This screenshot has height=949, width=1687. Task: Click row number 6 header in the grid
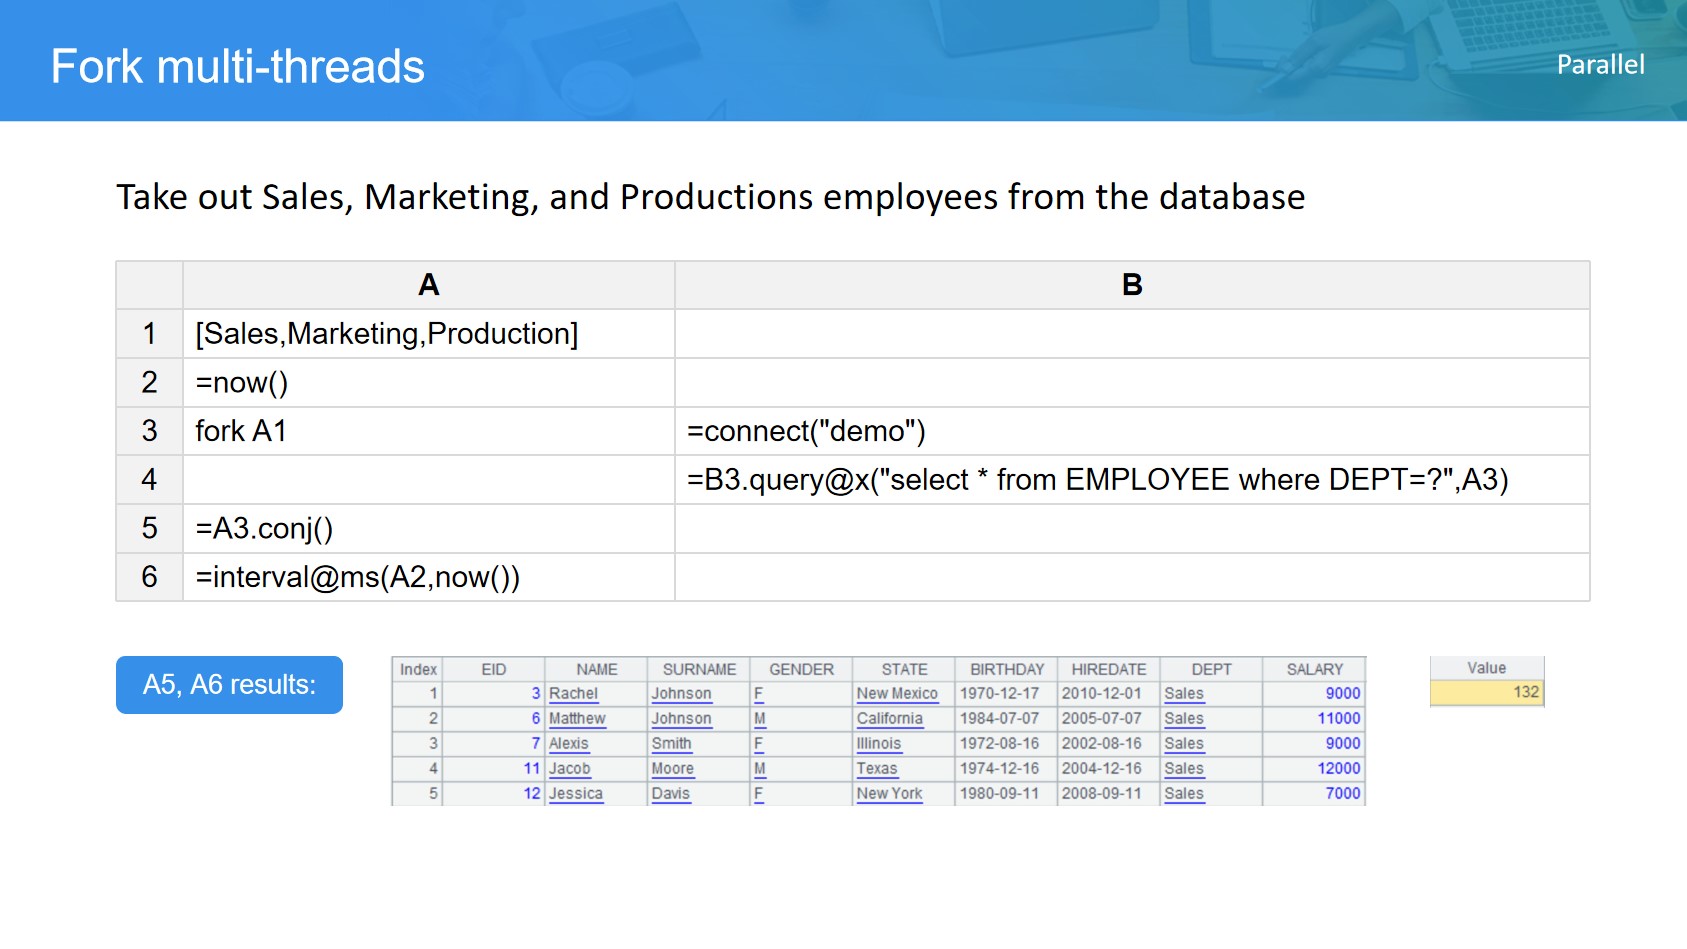149,577
